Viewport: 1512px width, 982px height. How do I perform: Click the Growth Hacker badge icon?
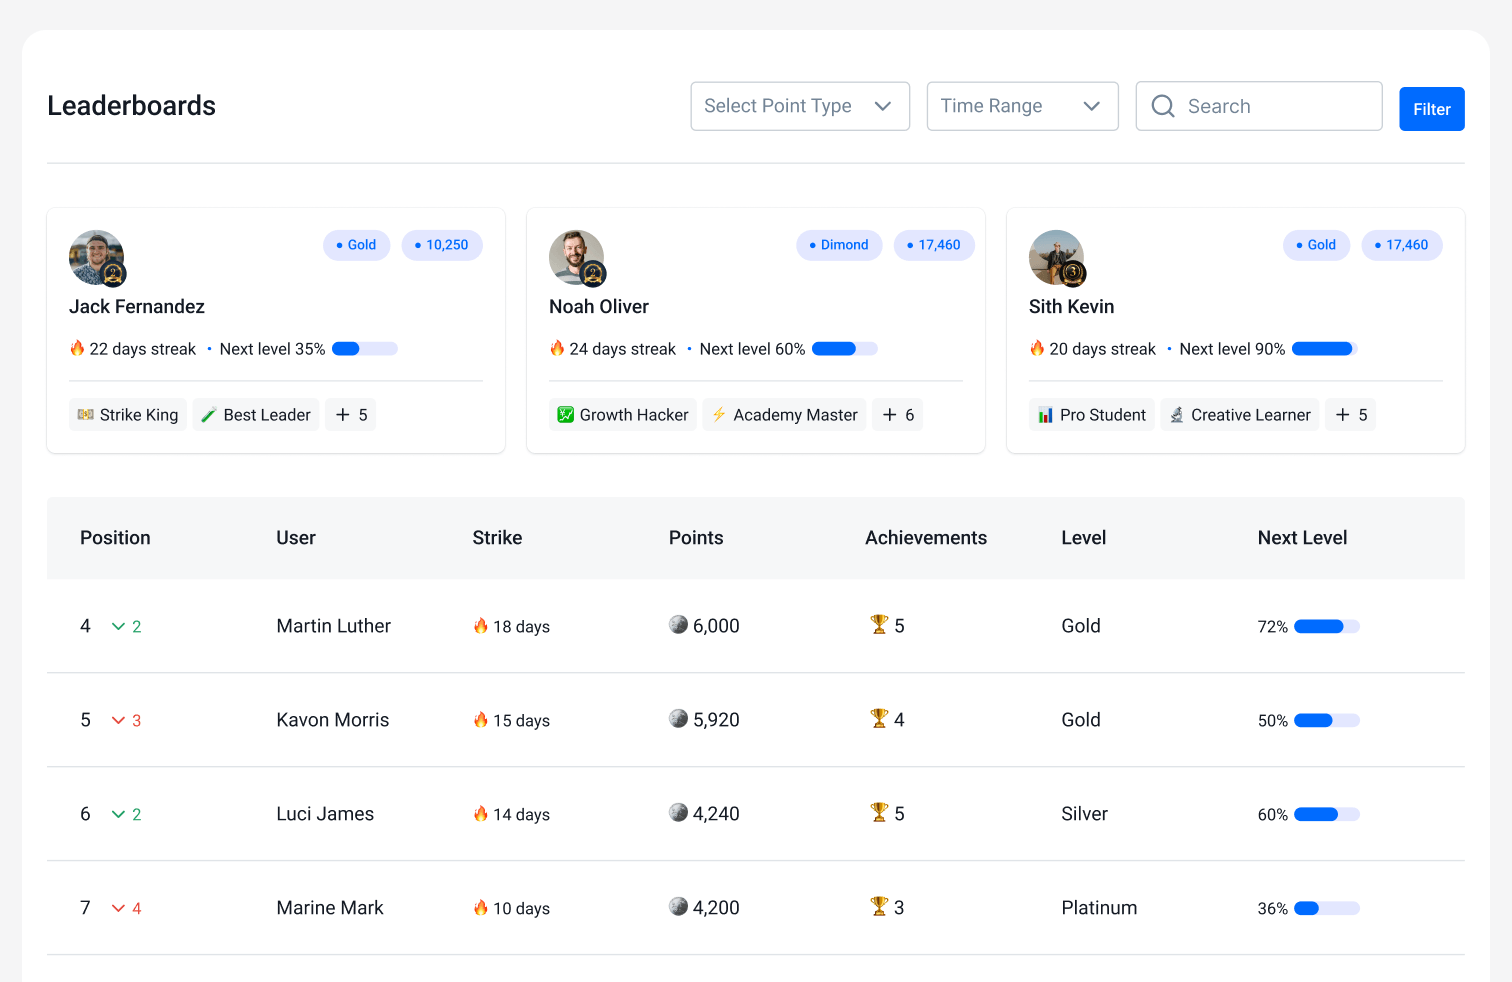coord(565,415)
